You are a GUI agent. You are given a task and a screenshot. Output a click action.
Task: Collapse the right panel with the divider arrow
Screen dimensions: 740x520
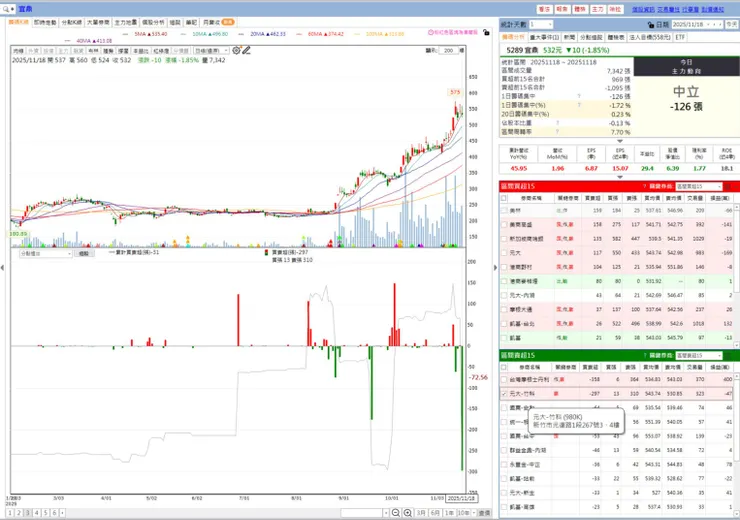click(495, 268)
